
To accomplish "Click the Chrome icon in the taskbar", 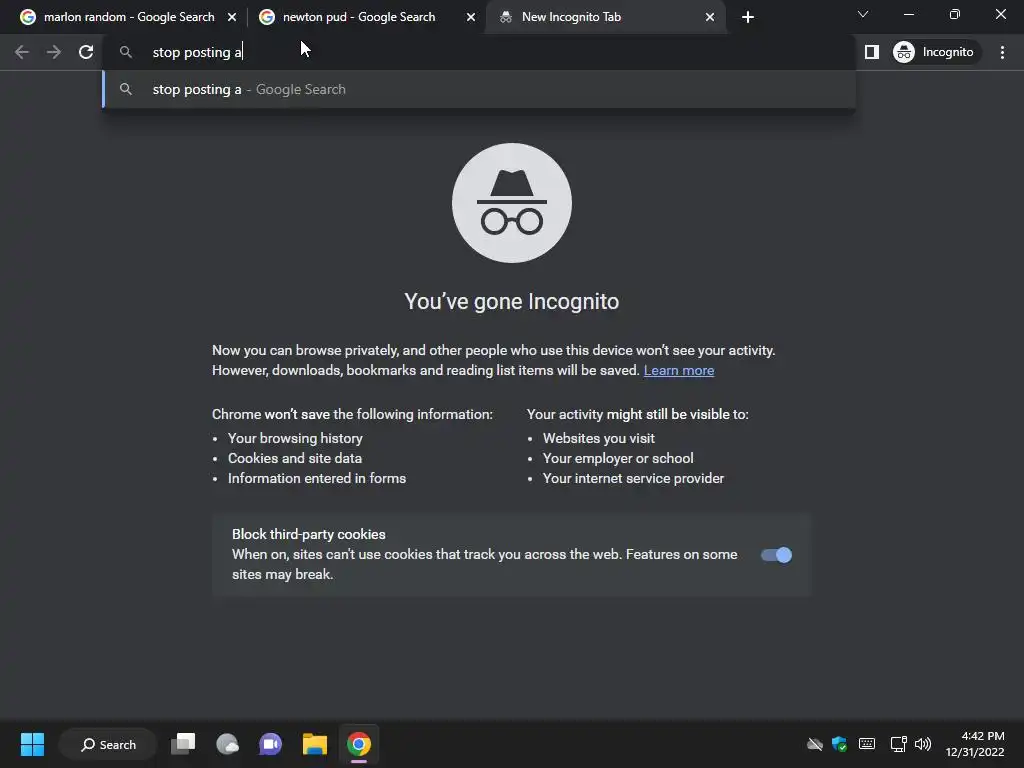I will (x=359, y=744).
